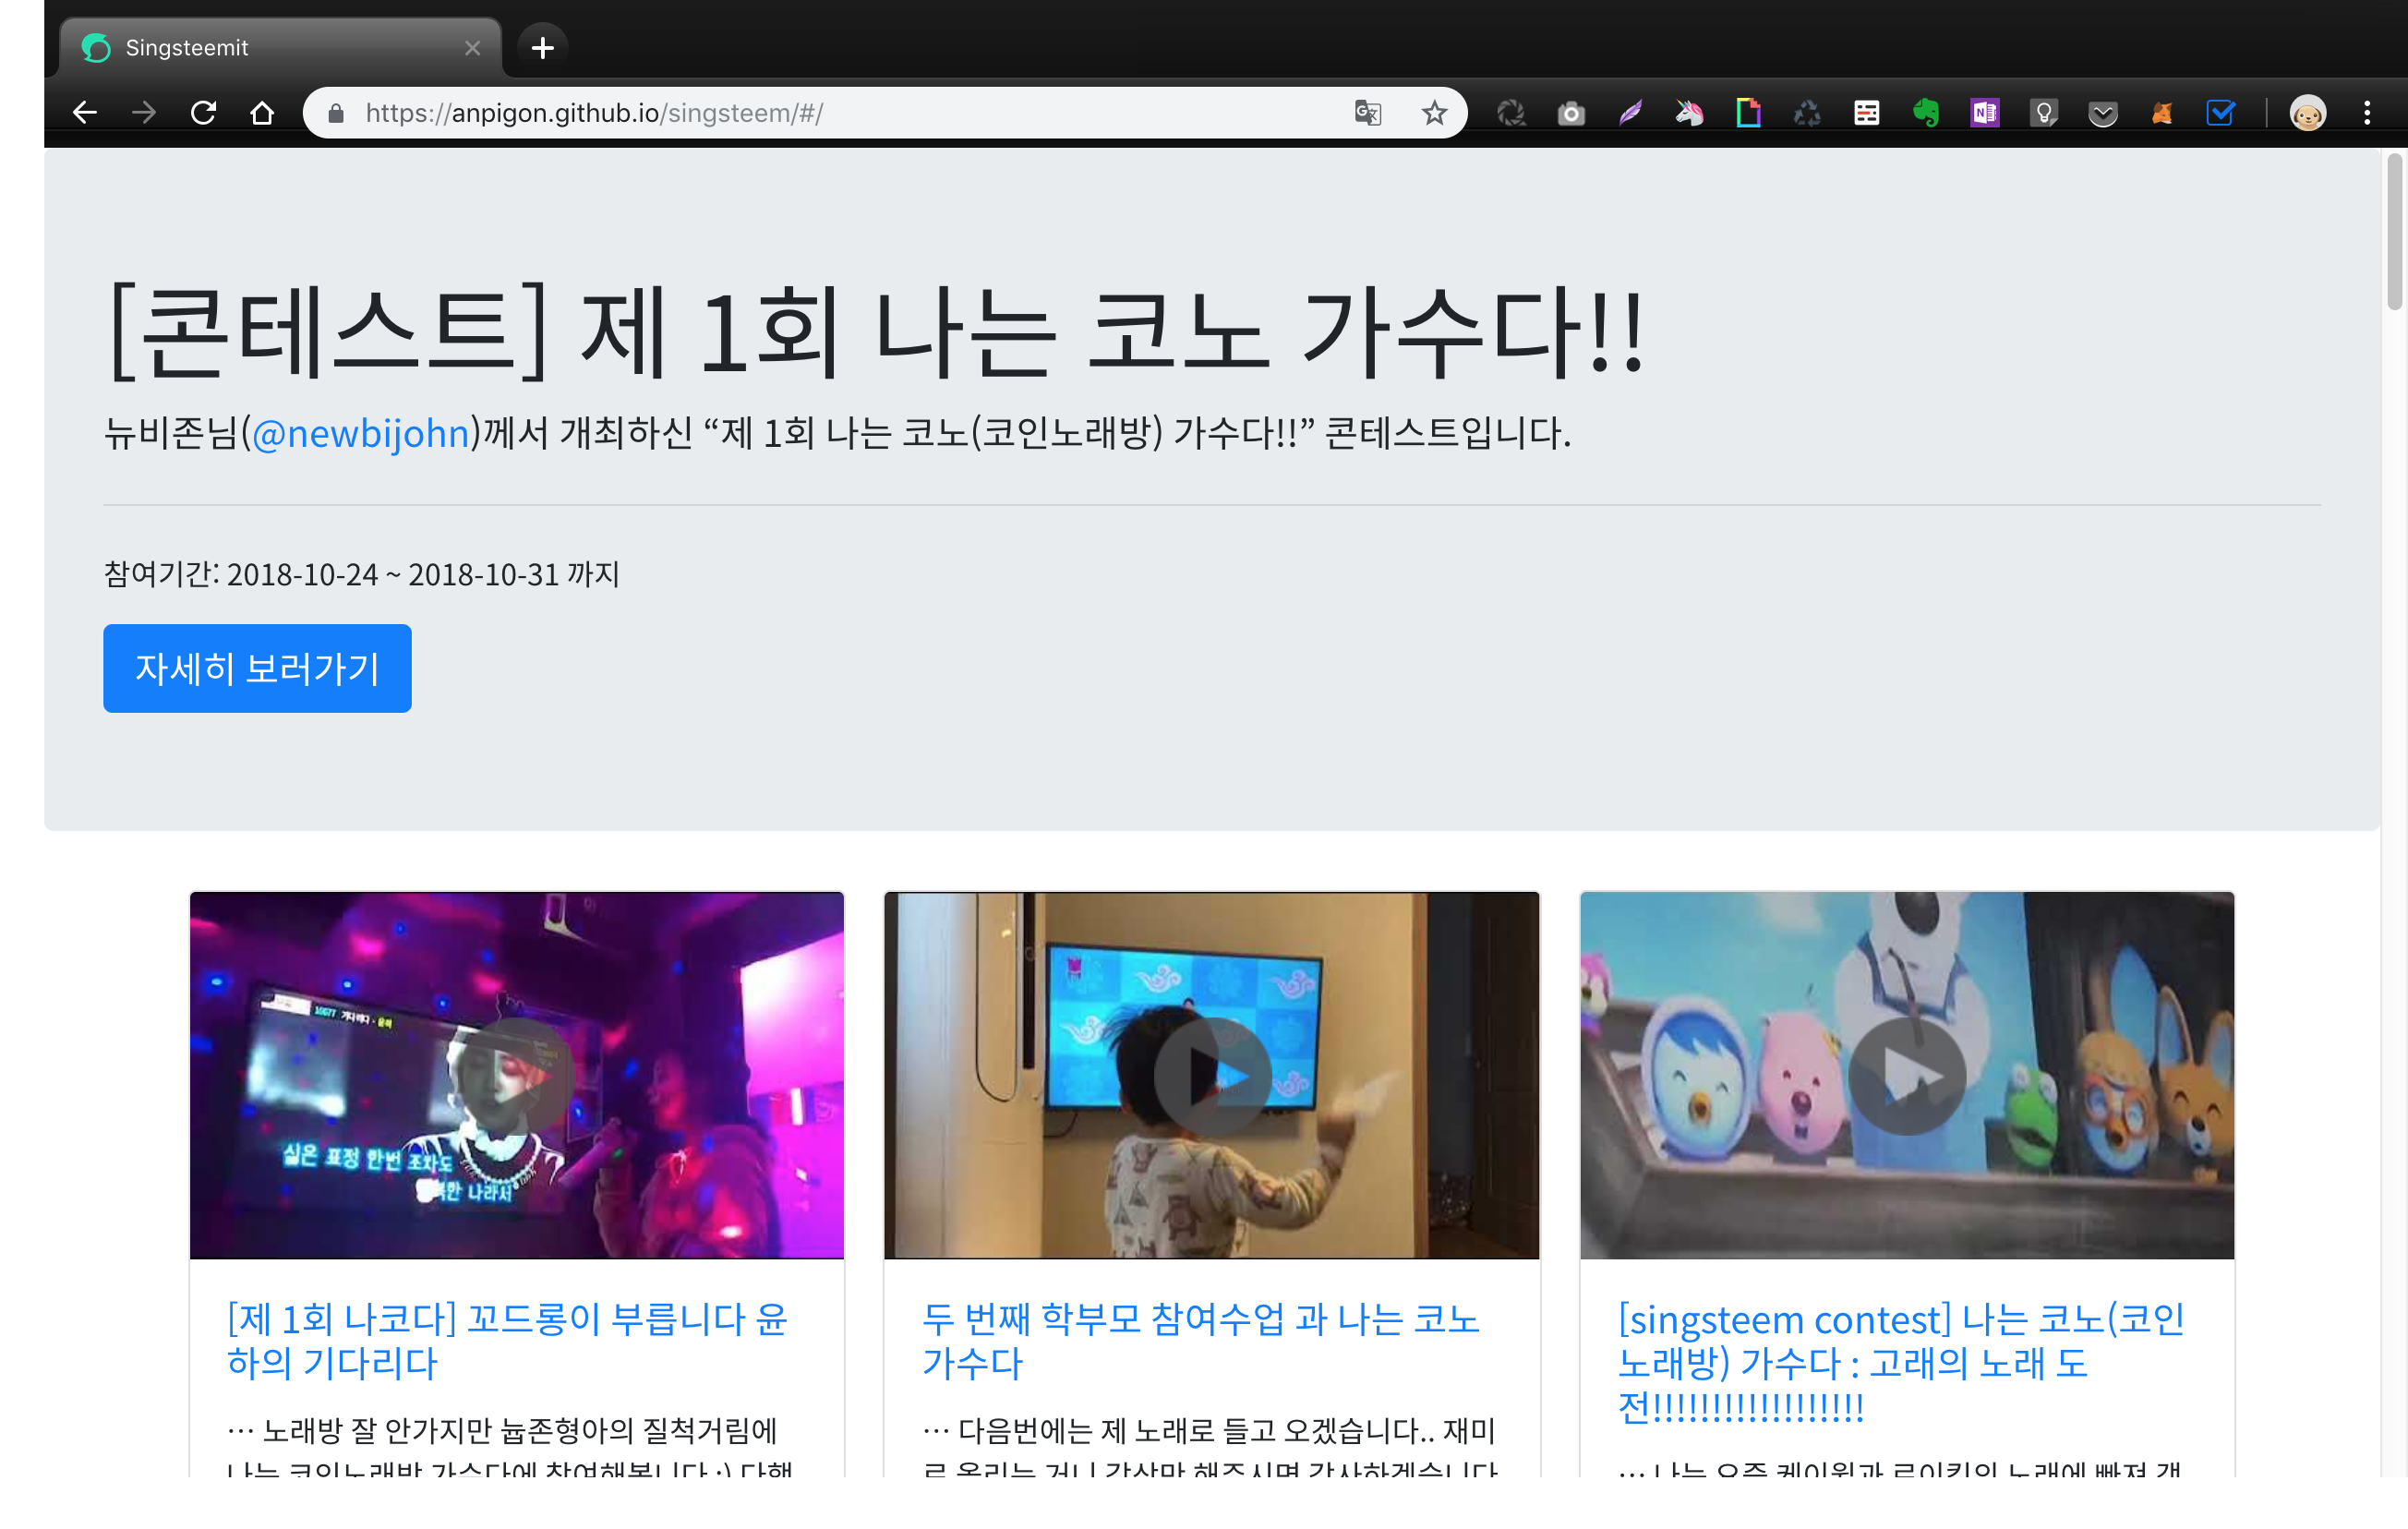
Task: Open a new browser tab
Action: 542,48
